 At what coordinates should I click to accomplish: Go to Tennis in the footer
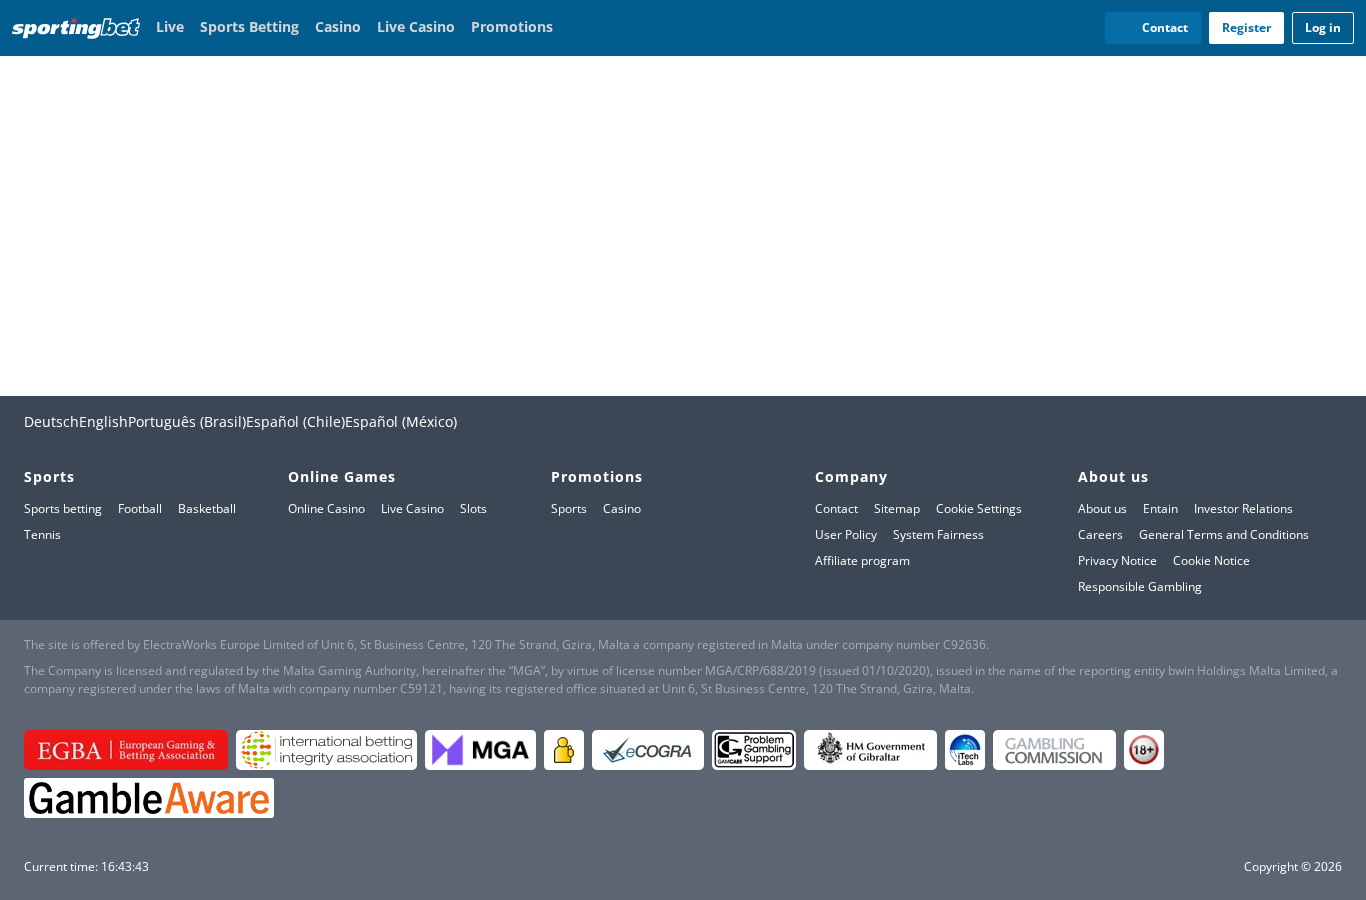tap(42, 535)
